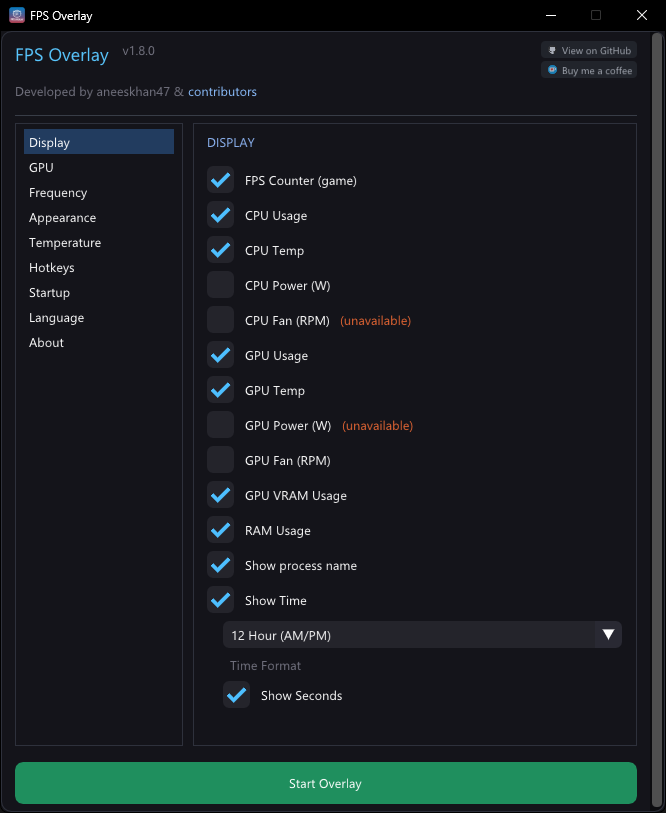Open the Temperature section
The image size is (666, 813).
(x=99, y=242)
